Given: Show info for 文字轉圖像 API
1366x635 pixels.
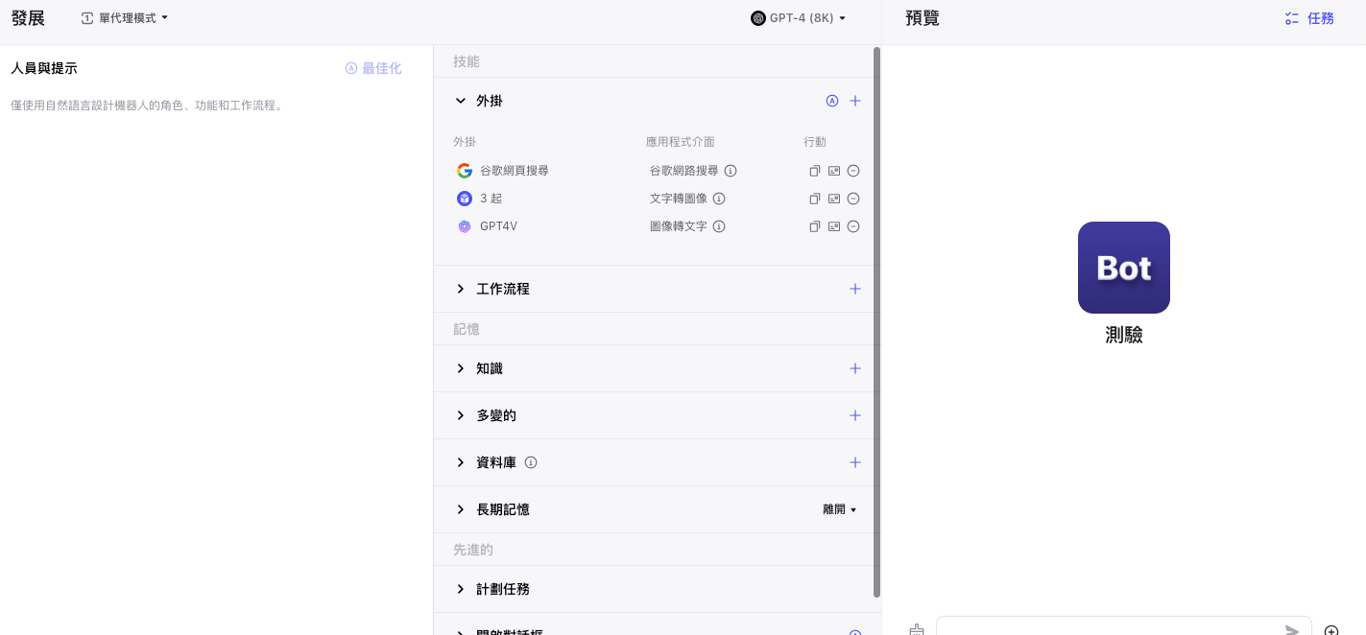Looking at the screenshot, I should click(719, 199).
